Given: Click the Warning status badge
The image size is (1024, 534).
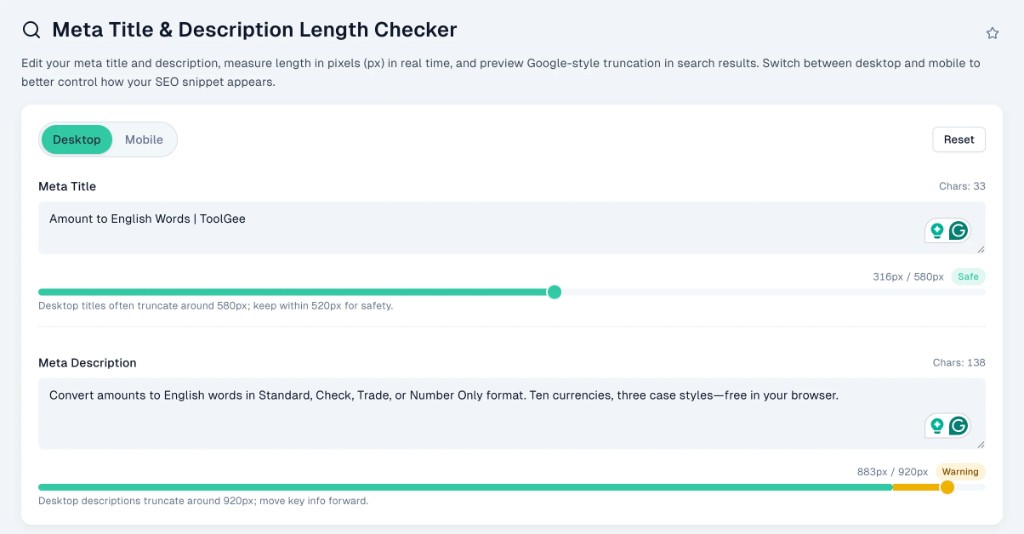Looking at the screenshot, I should (960, 472).
